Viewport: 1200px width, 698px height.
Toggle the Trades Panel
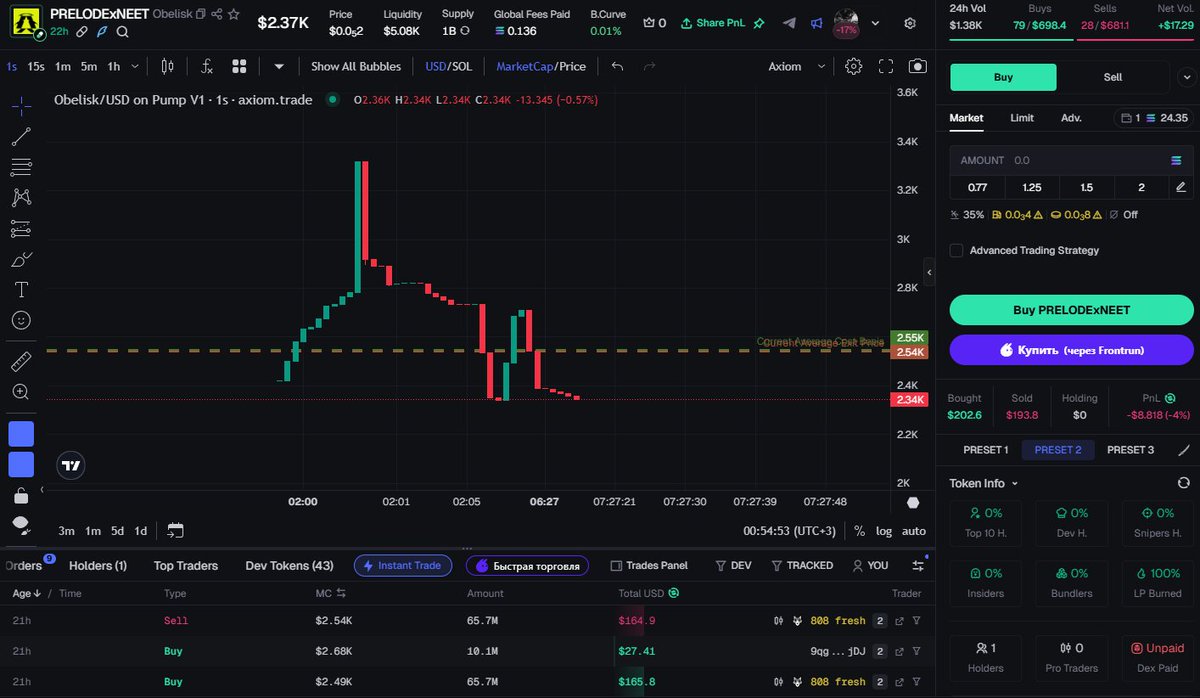tap(649, 566)
